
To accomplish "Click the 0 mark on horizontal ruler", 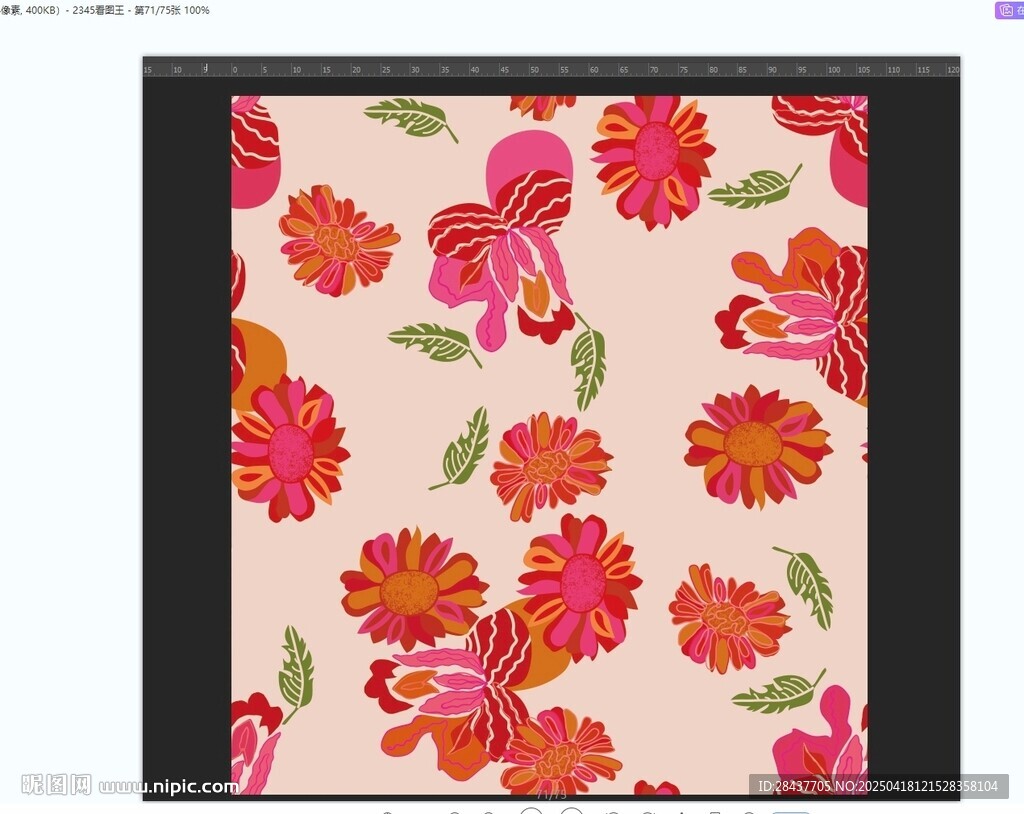I will click(235, 70).
